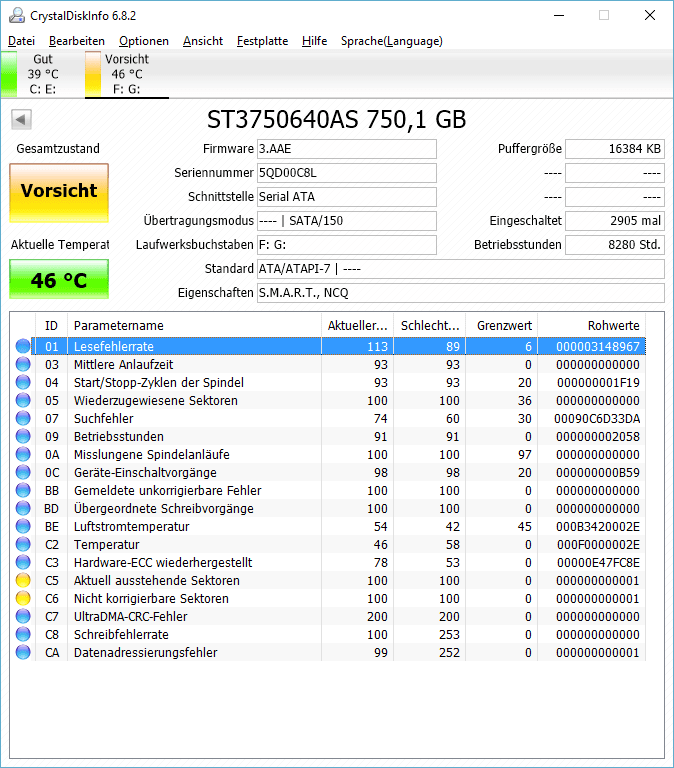Open the Sprache(Language) menu
The height and width of the screenshot is (768, 674).
[x=392, y=41]
